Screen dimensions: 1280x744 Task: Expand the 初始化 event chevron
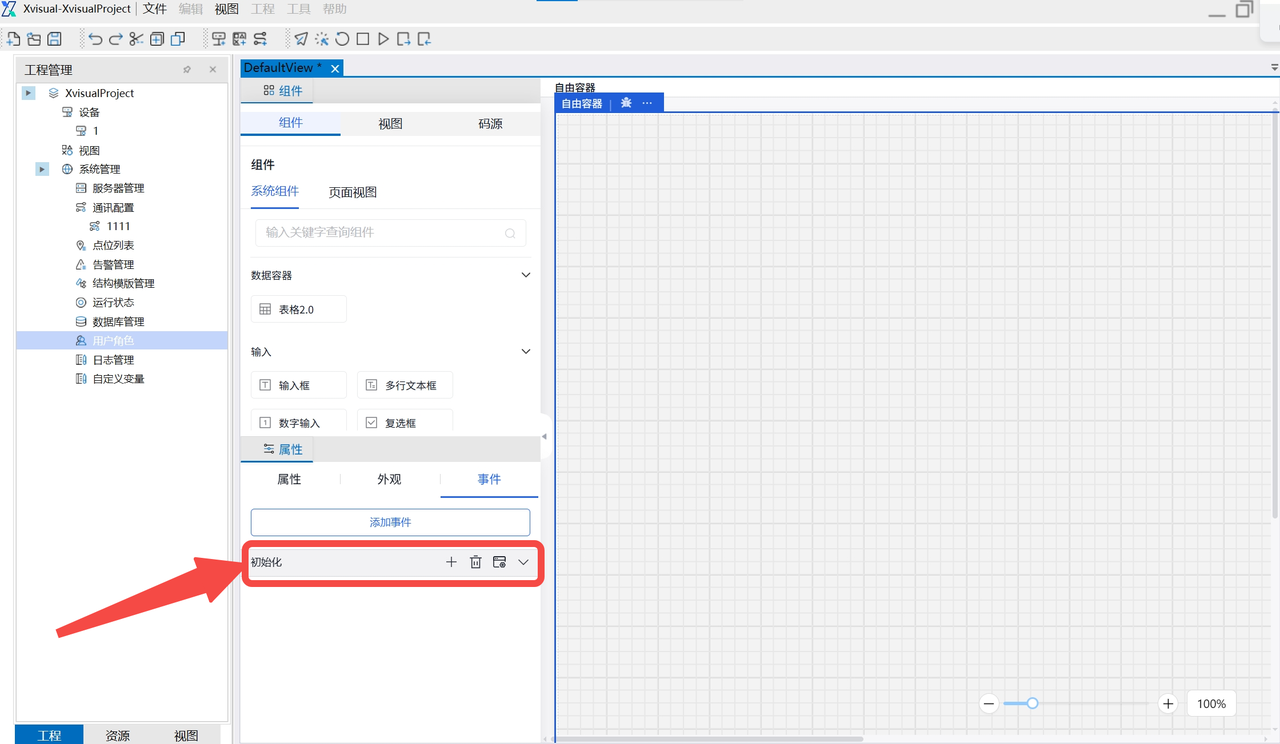click(524, 562)
